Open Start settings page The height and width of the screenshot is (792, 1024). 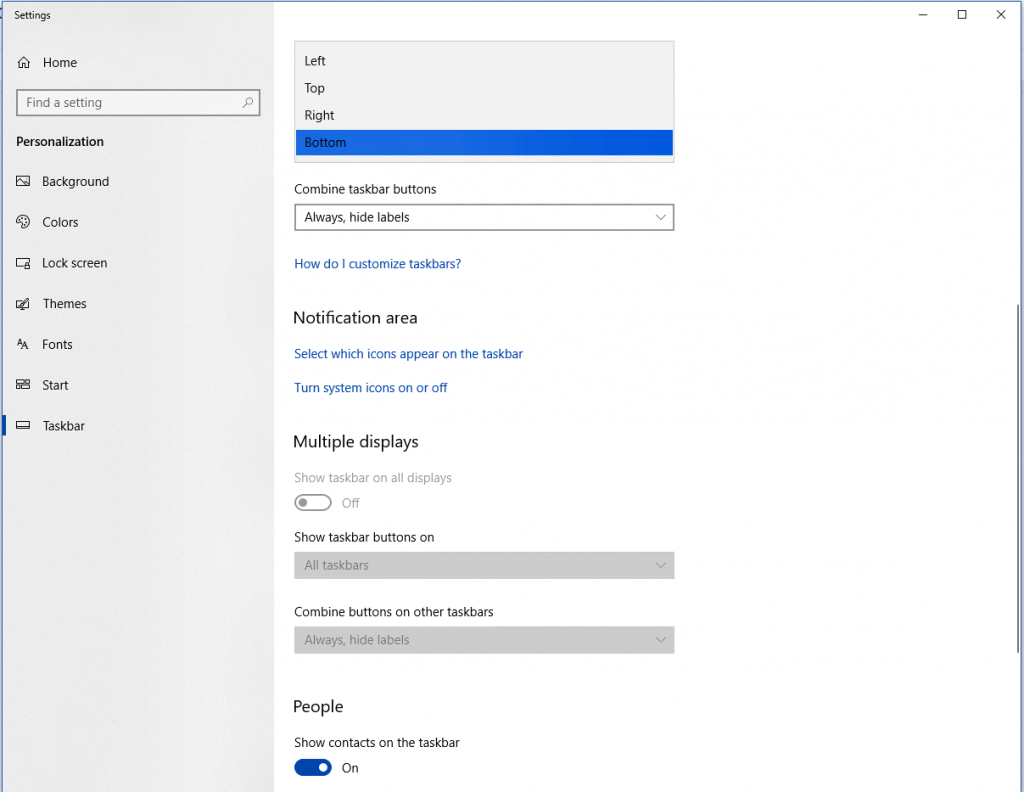point(55,385)
